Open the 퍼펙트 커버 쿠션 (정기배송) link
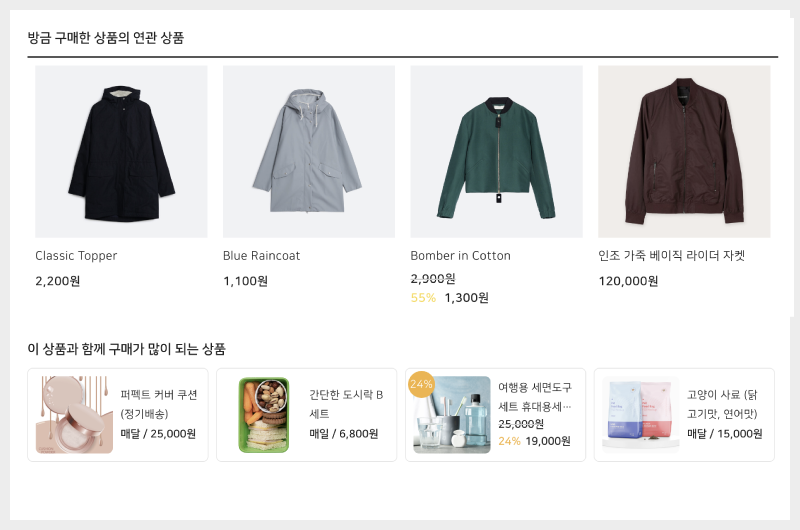 click(x=158, y=403)
